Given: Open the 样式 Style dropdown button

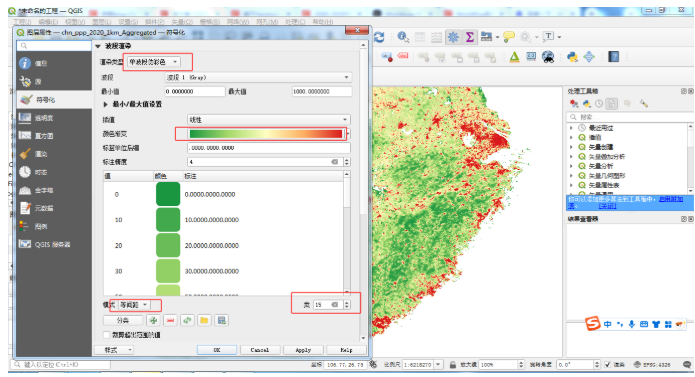Looking at the screenshot, I should [114, 350].
